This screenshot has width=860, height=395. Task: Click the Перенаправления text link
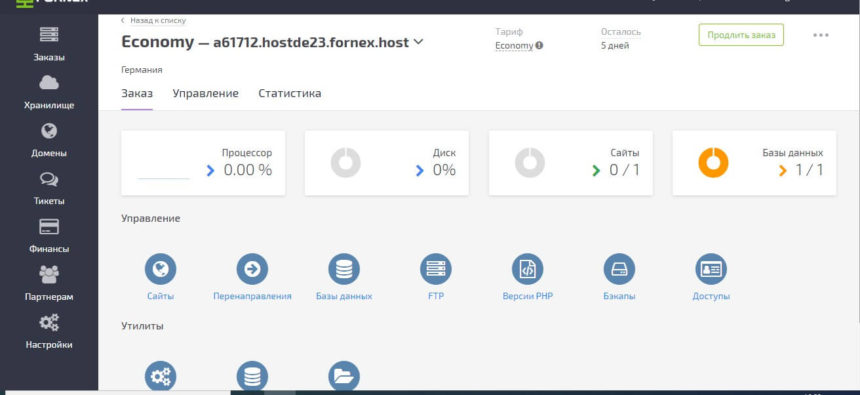252,296
